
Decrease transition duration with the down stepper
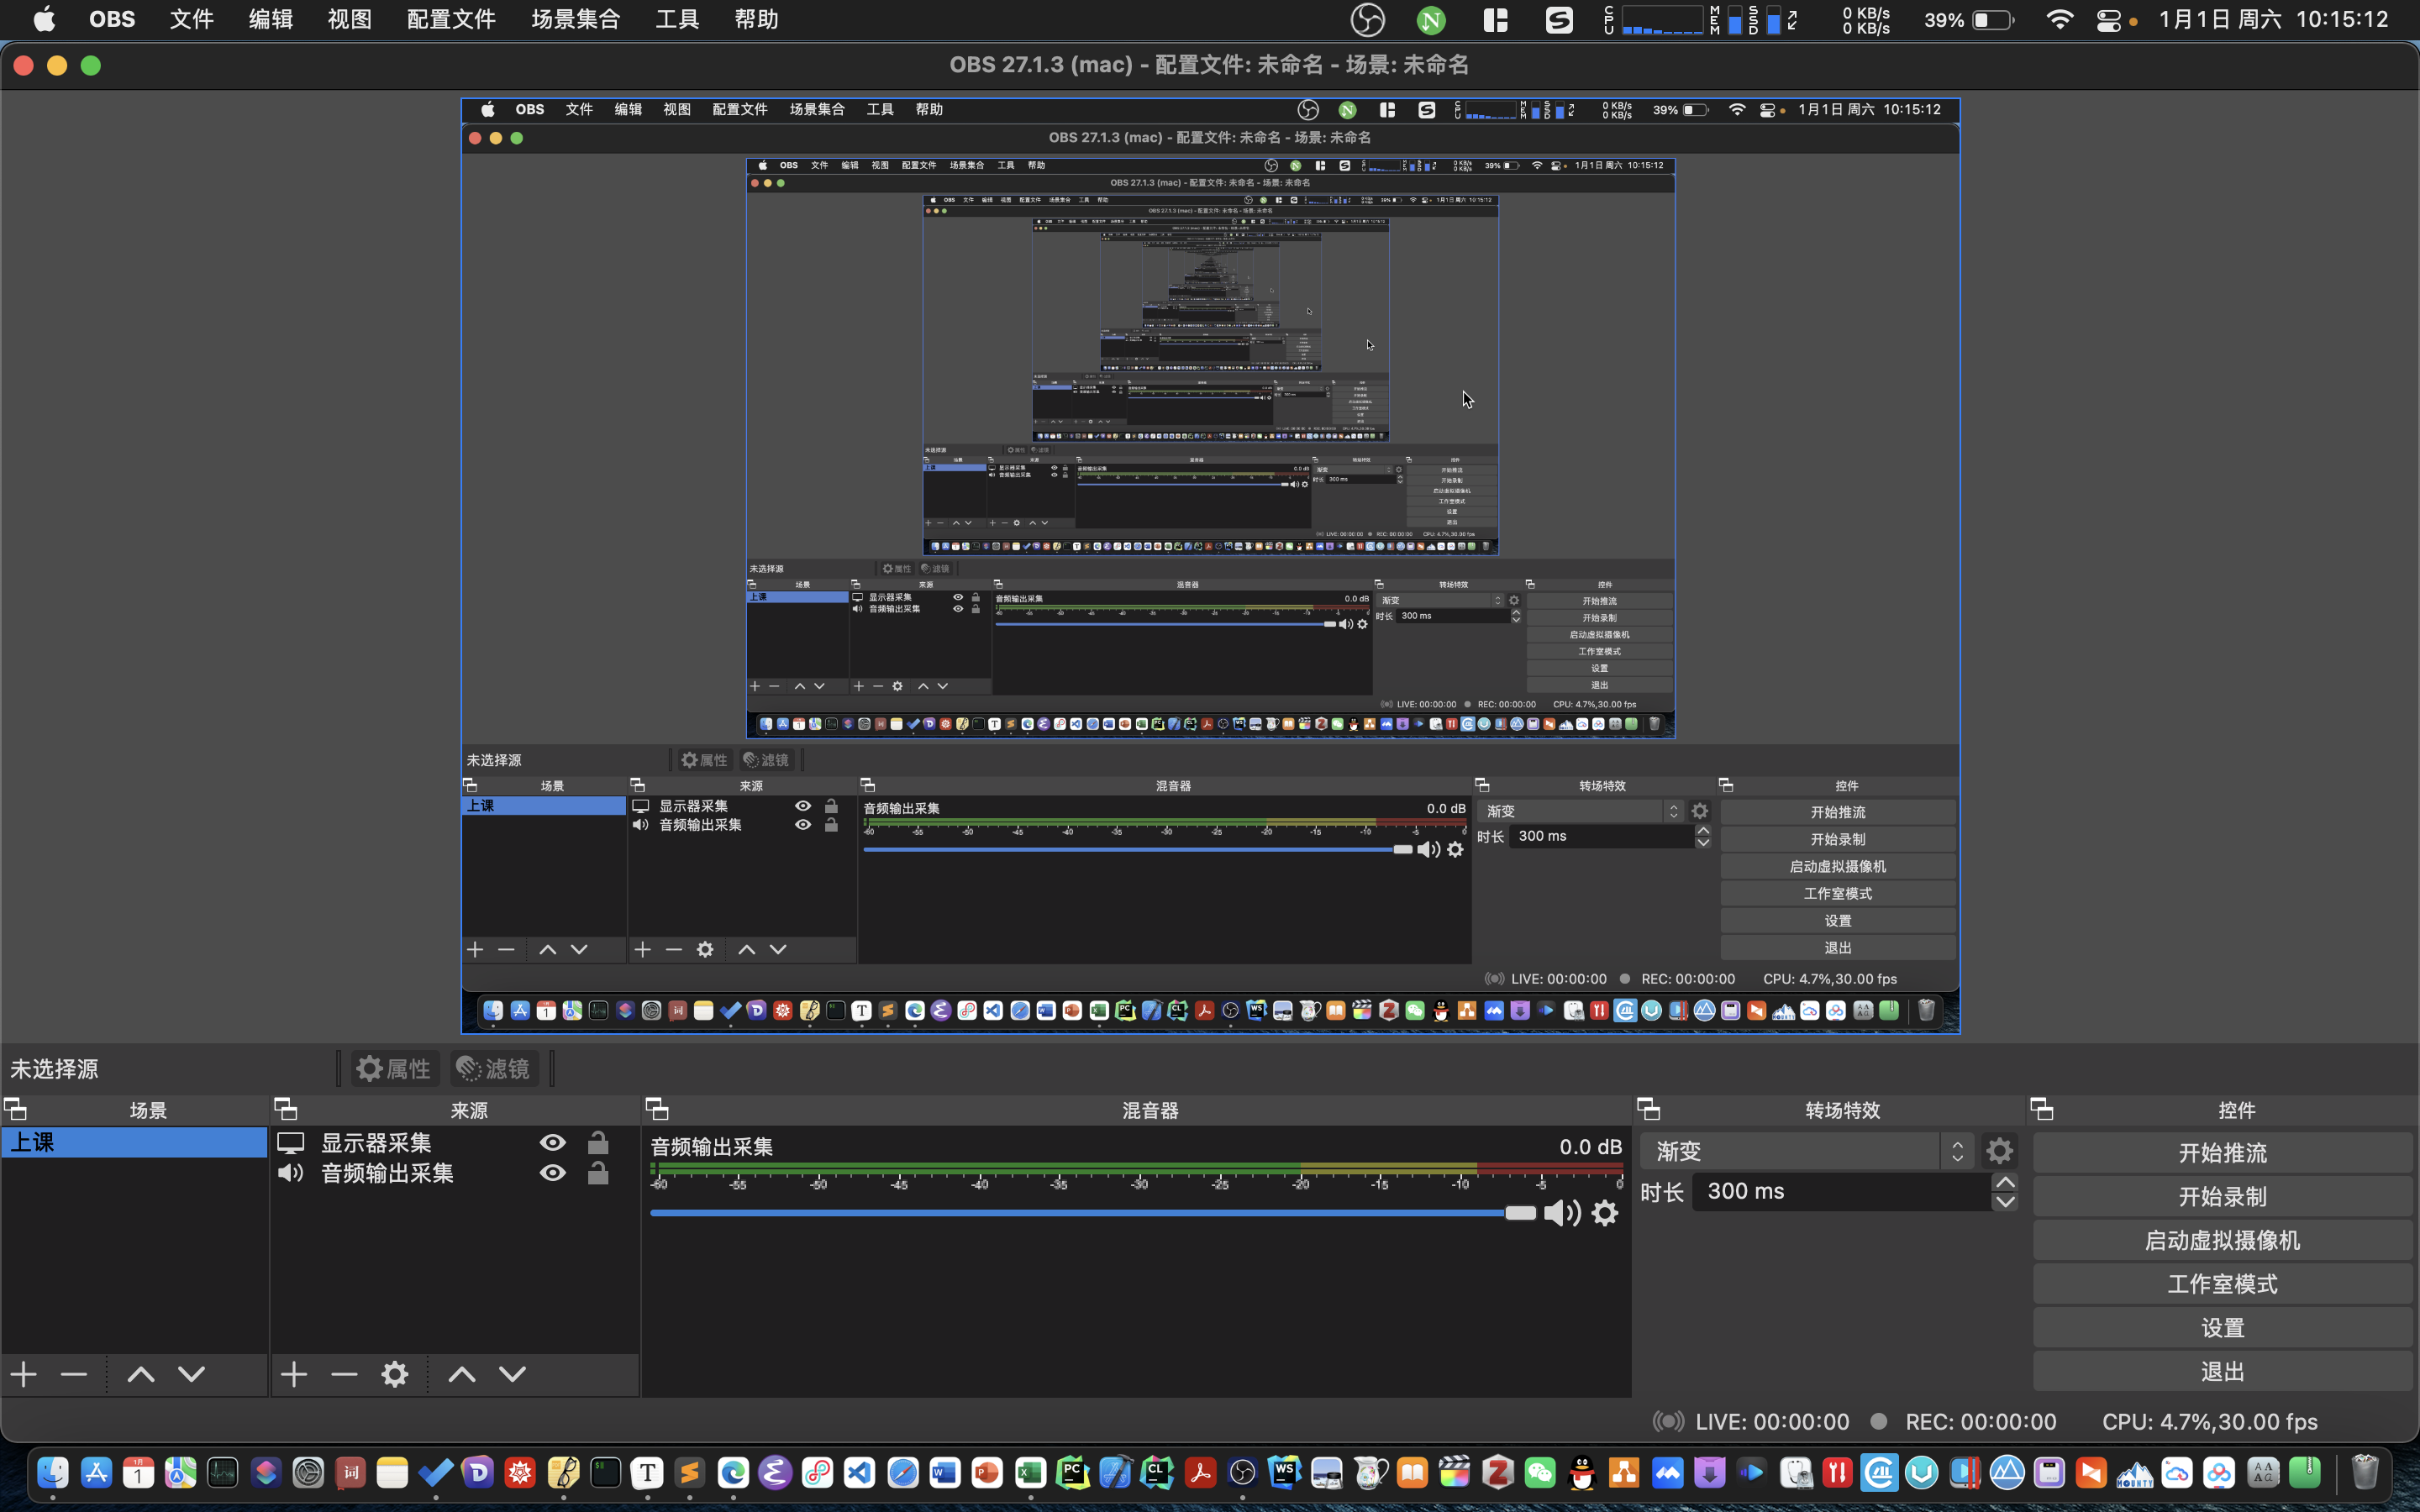tap(2004, 1201)
